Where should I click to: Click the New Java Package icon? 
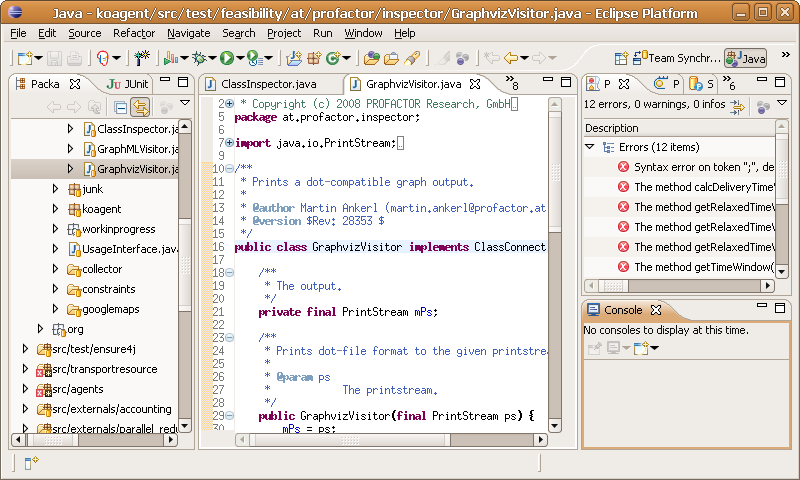coord(314,58)
